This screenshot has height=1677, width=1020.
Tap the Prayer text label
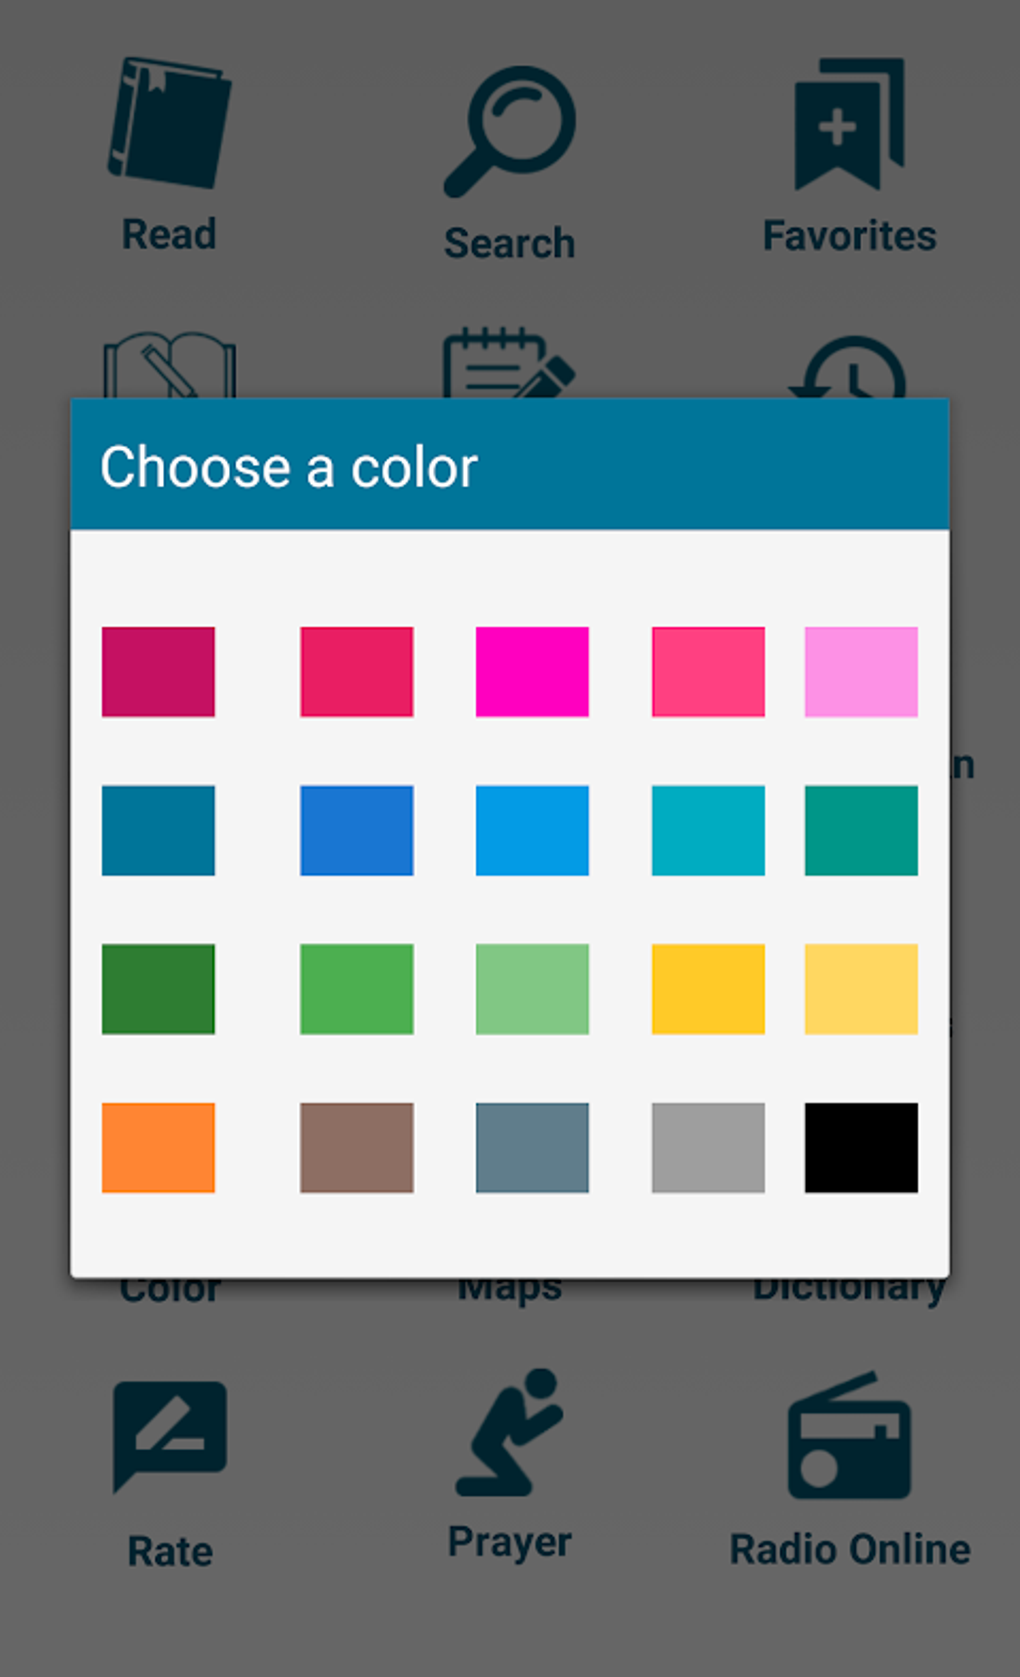[x=510, y=1541]
